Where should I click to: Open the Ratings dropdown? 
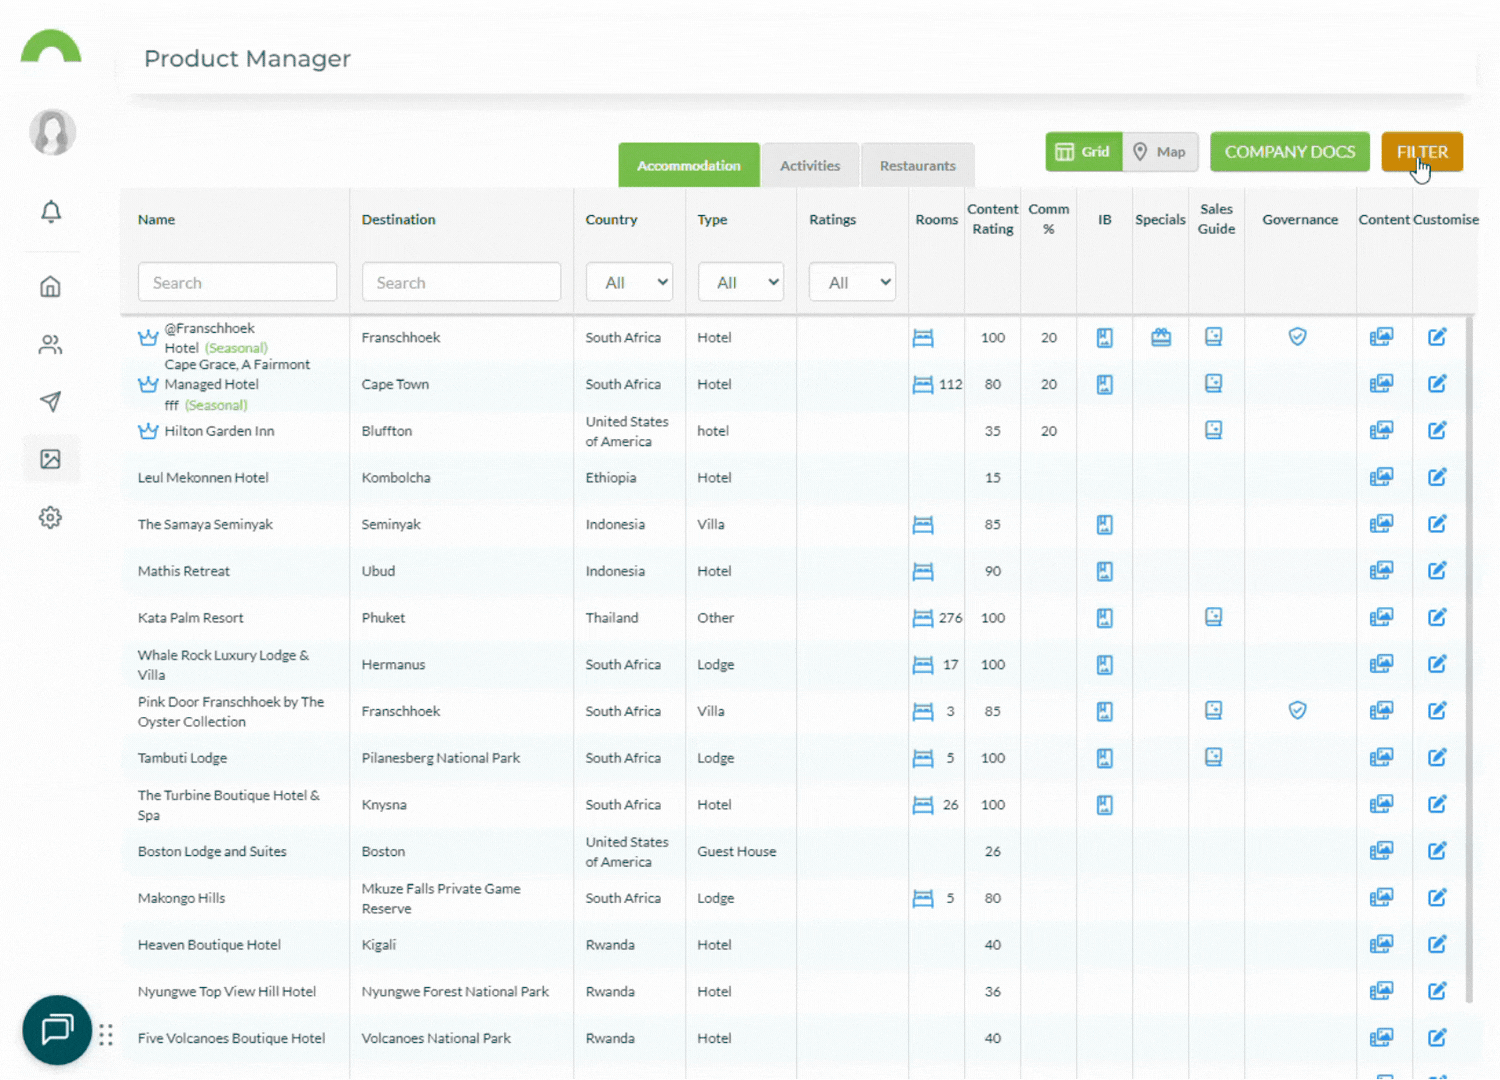(x=852, y=281)
